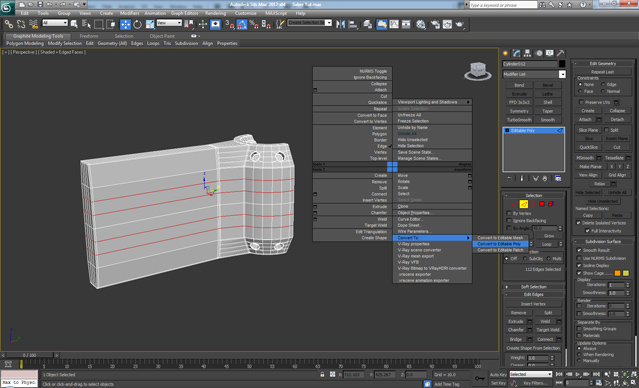Enable the By Vertex checkbox
This screenshot has width=639, height=388.
[x=509, y=213]
